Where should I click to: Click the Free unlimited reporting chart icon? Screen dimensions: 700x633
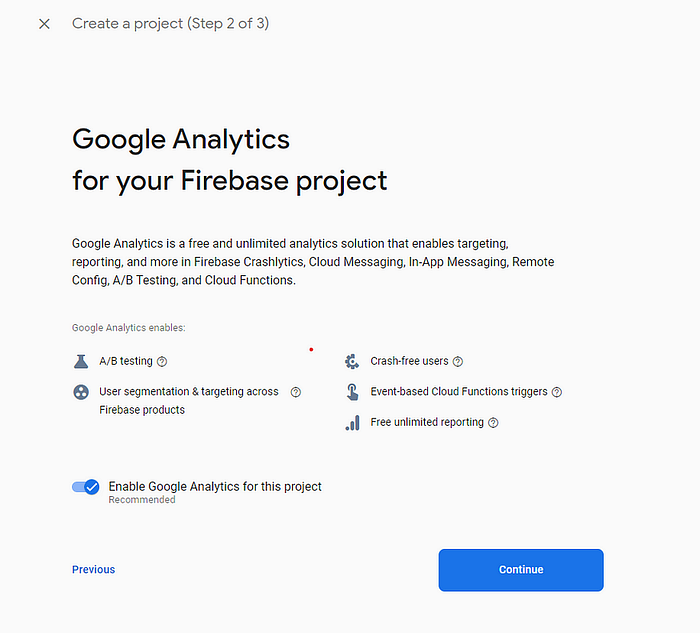pyautogui.click(x=352, y=422)
